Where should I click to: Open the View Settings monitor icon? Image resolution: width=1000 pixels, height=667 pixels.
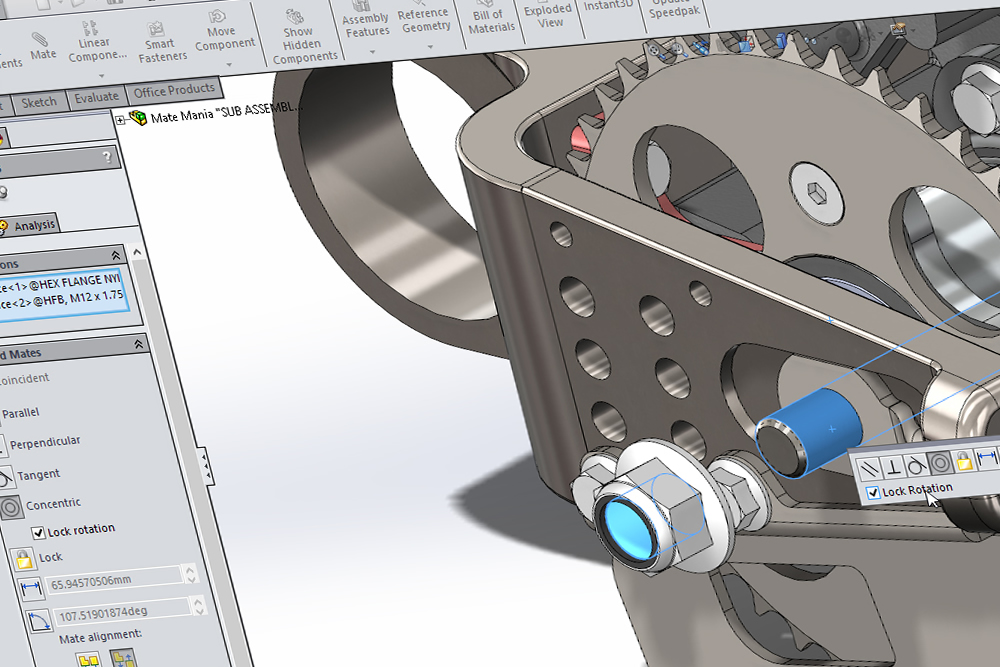click(x=899, y=29)
